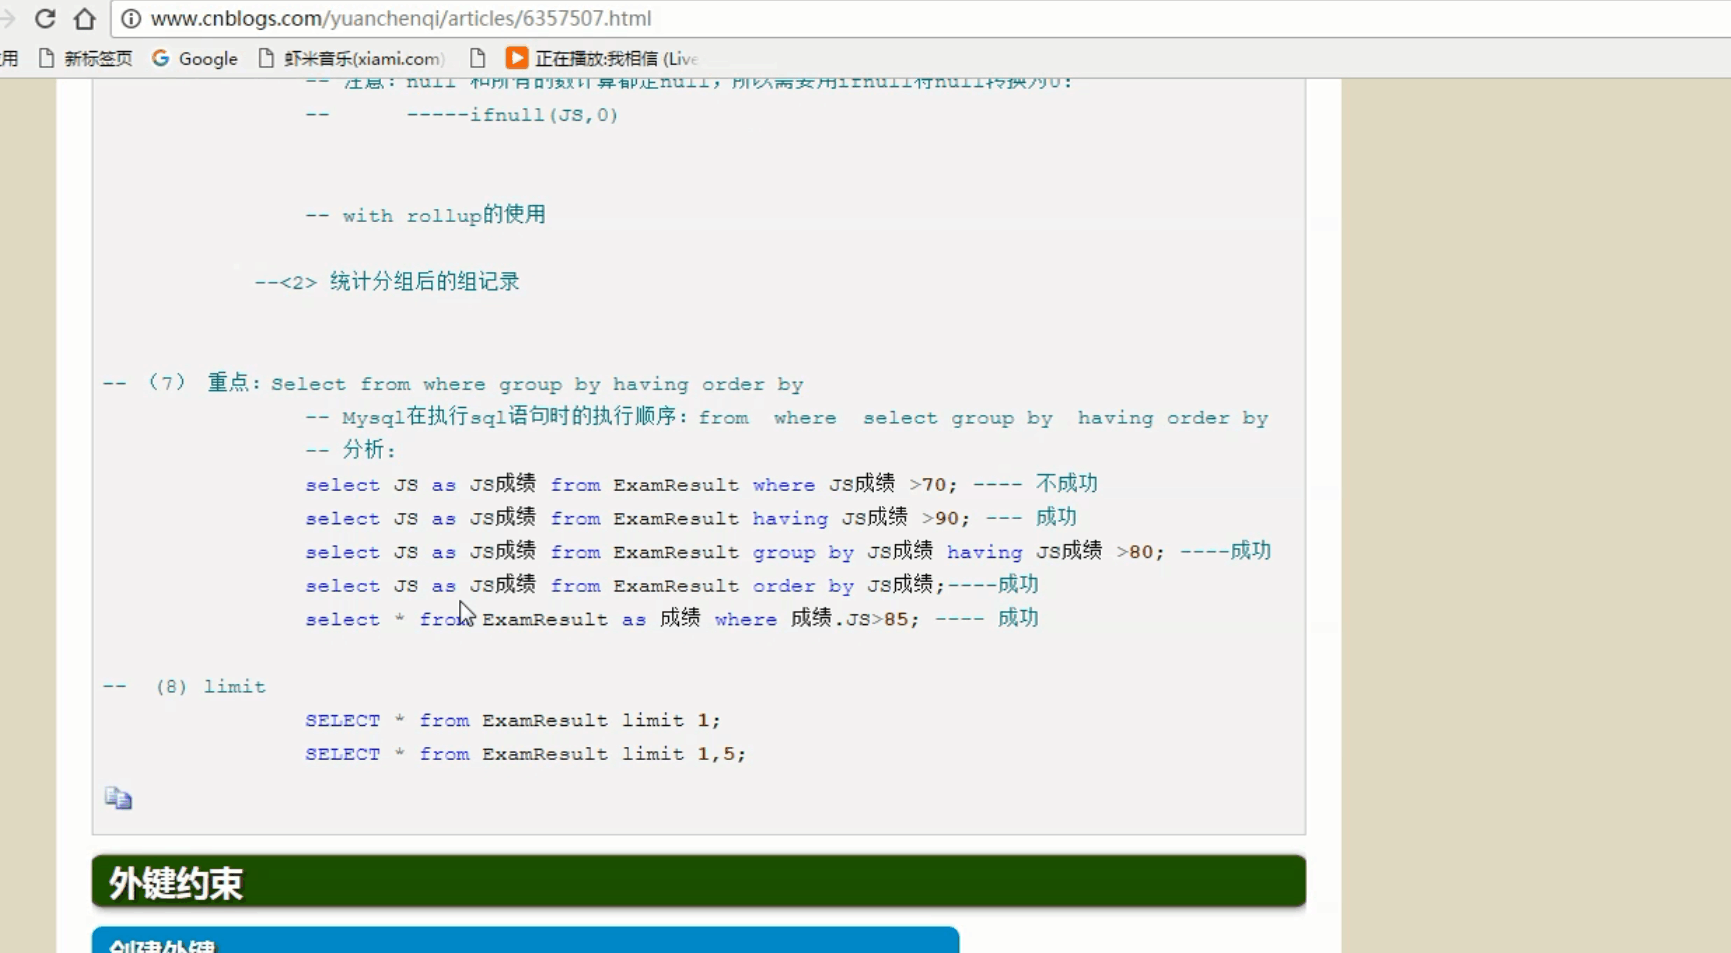Click the page icon beside 新标签页
1731x953 pixels.
(46, 58)
